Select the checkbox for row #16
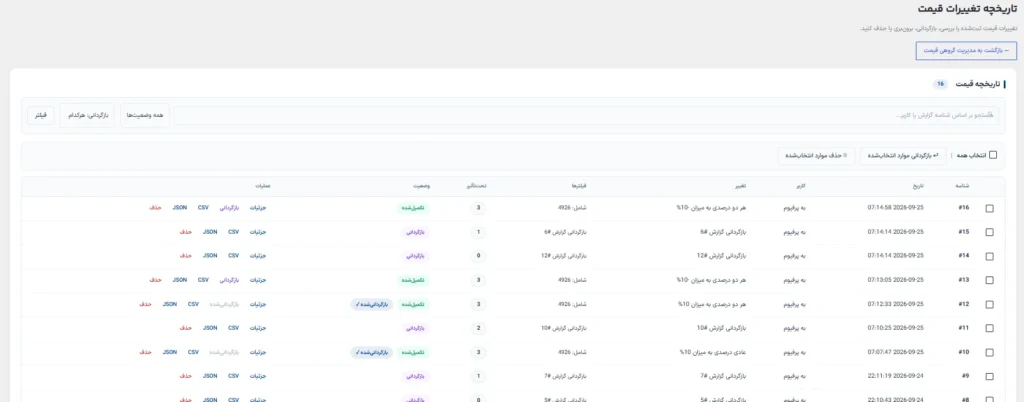The width and height of the screenshot is (1024, 402). 989,208
